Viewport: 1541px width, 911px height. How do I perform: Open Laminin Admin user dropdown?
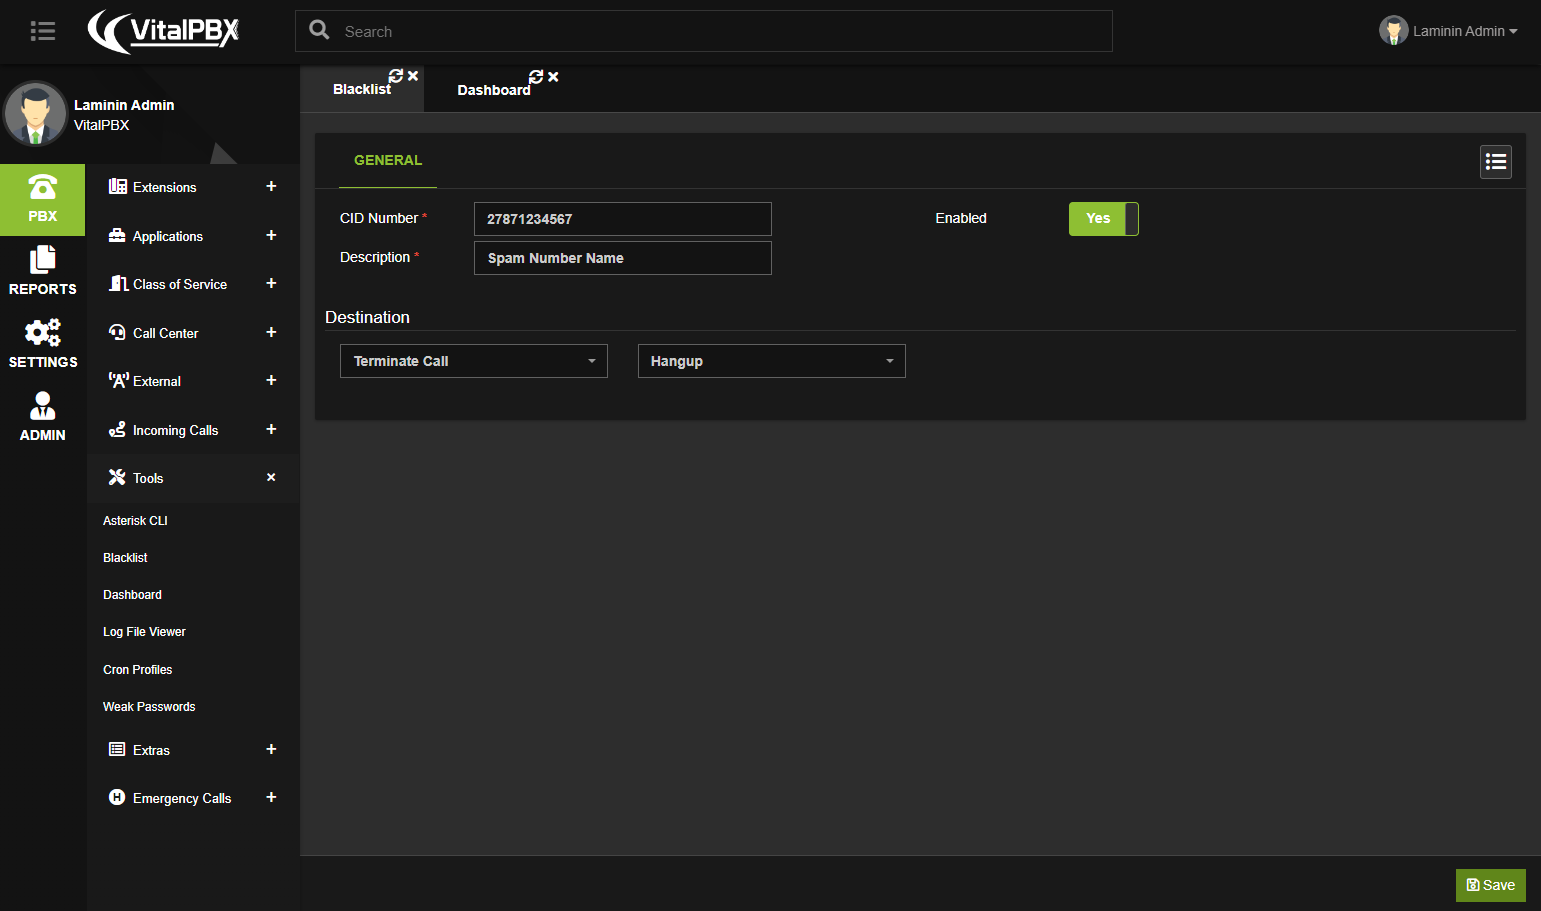tap(1465, 31)
